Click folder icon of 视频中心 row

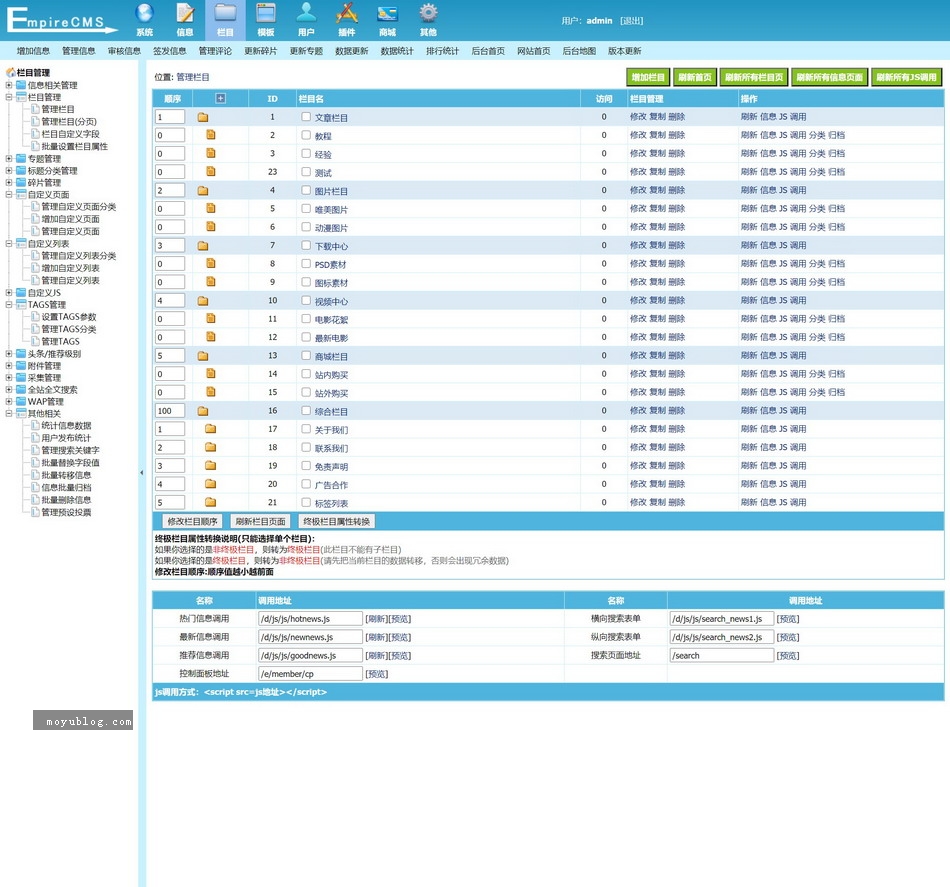click(203, 301)
